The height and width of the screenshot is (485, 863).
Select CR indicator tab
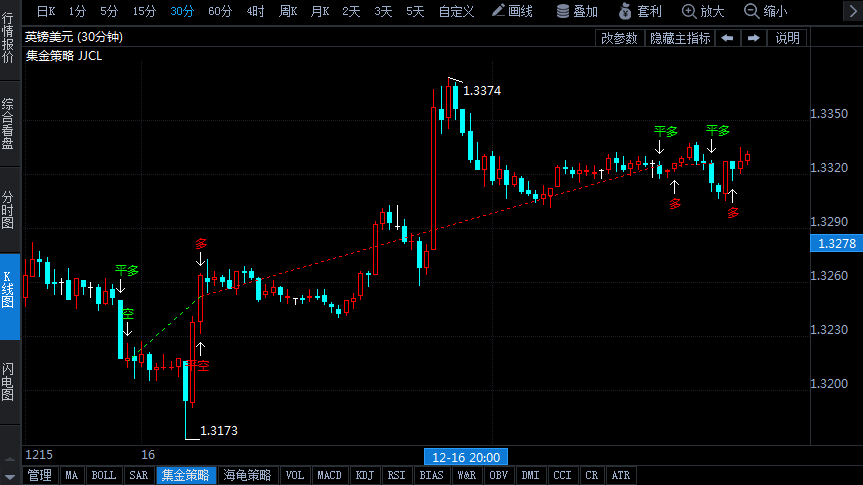592,475
